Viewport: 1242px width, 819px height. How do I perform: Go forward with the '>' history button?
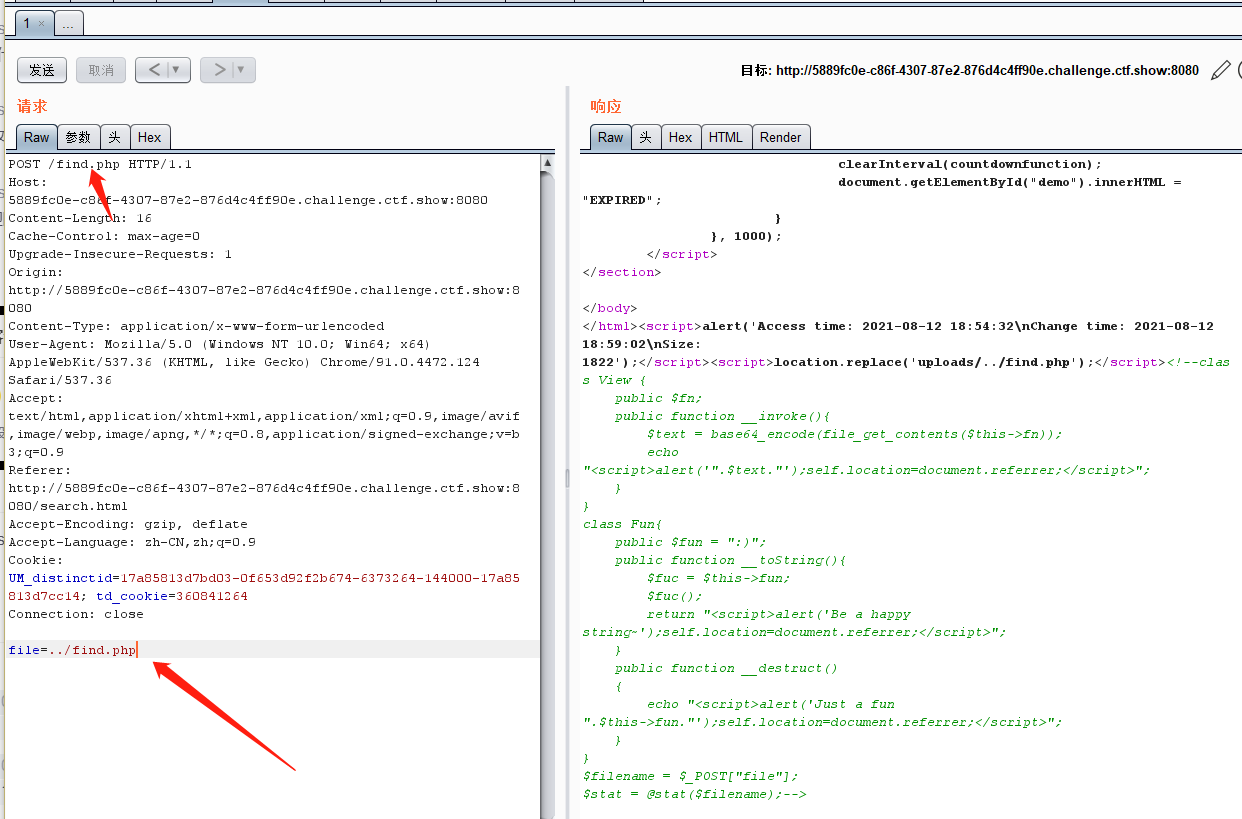218,70
